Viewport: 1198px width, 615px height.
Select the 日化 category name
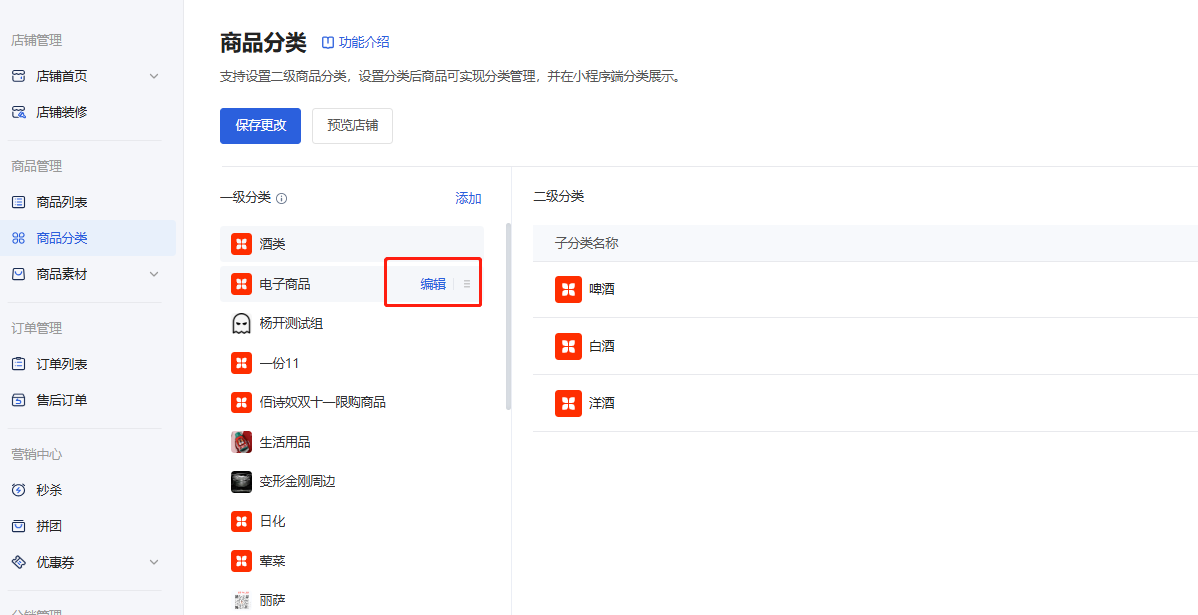click(273, 521)
